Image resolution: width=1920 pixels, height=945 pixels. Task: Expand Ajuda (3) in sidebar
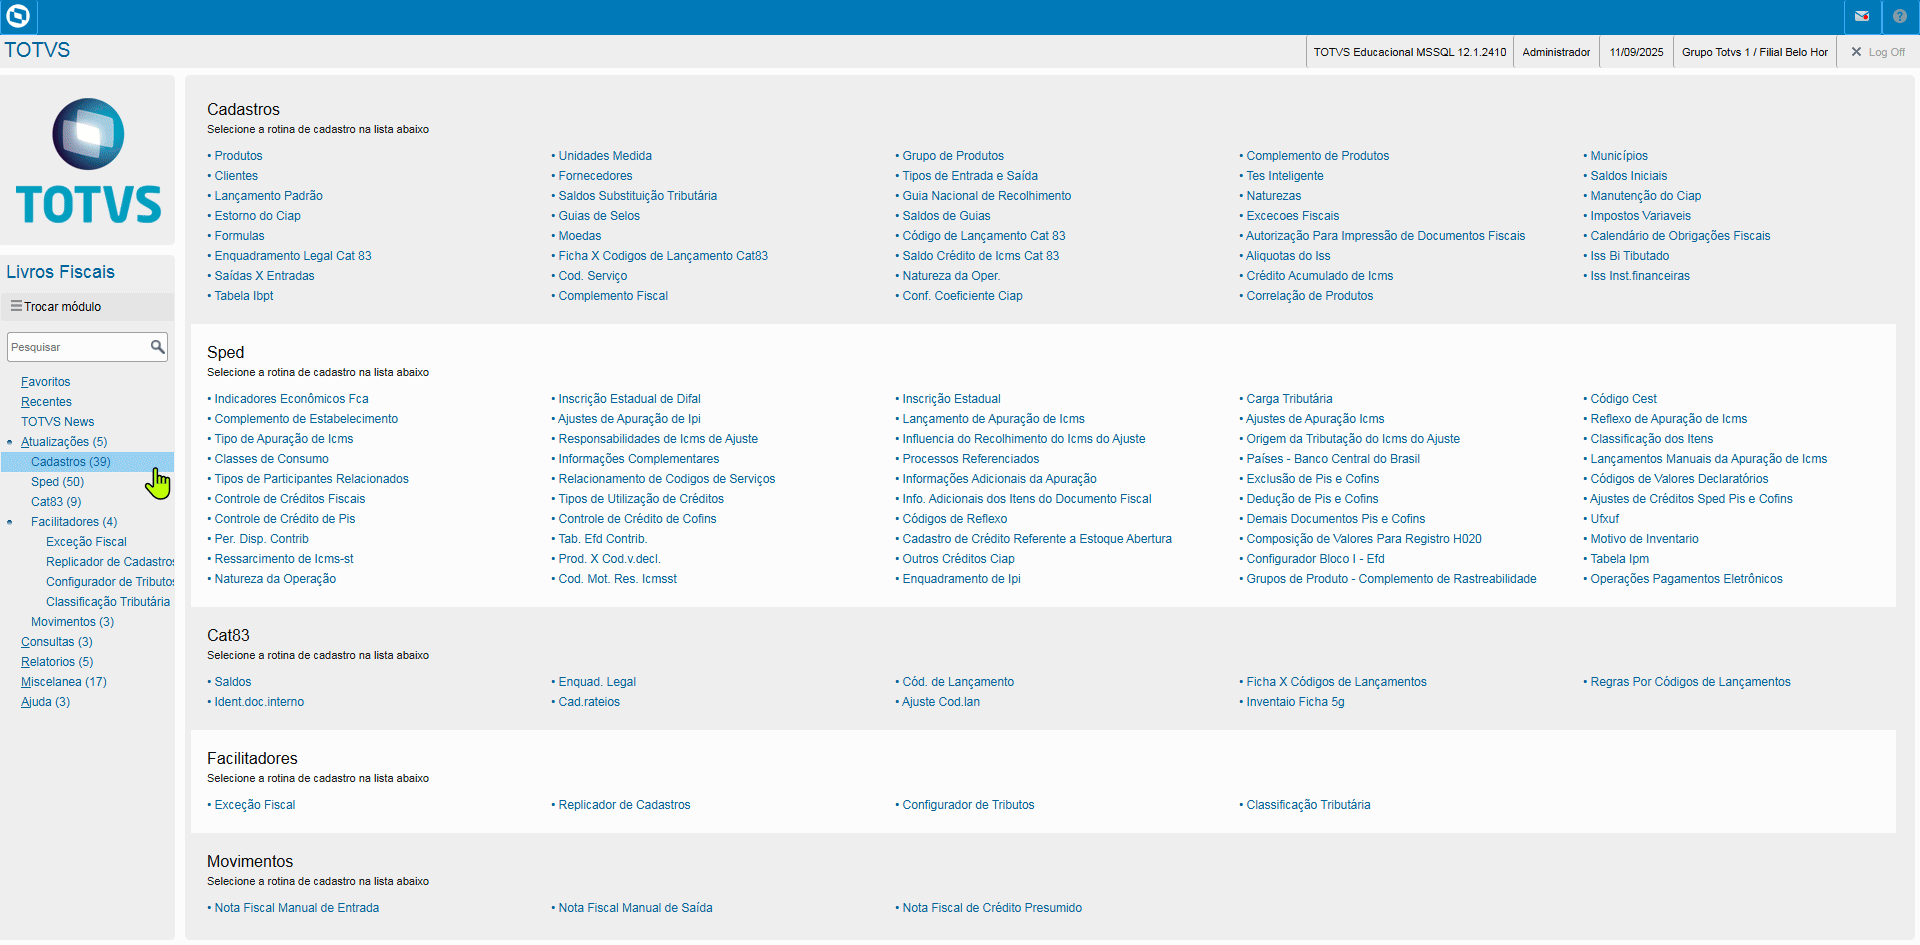tap(45, 702)
